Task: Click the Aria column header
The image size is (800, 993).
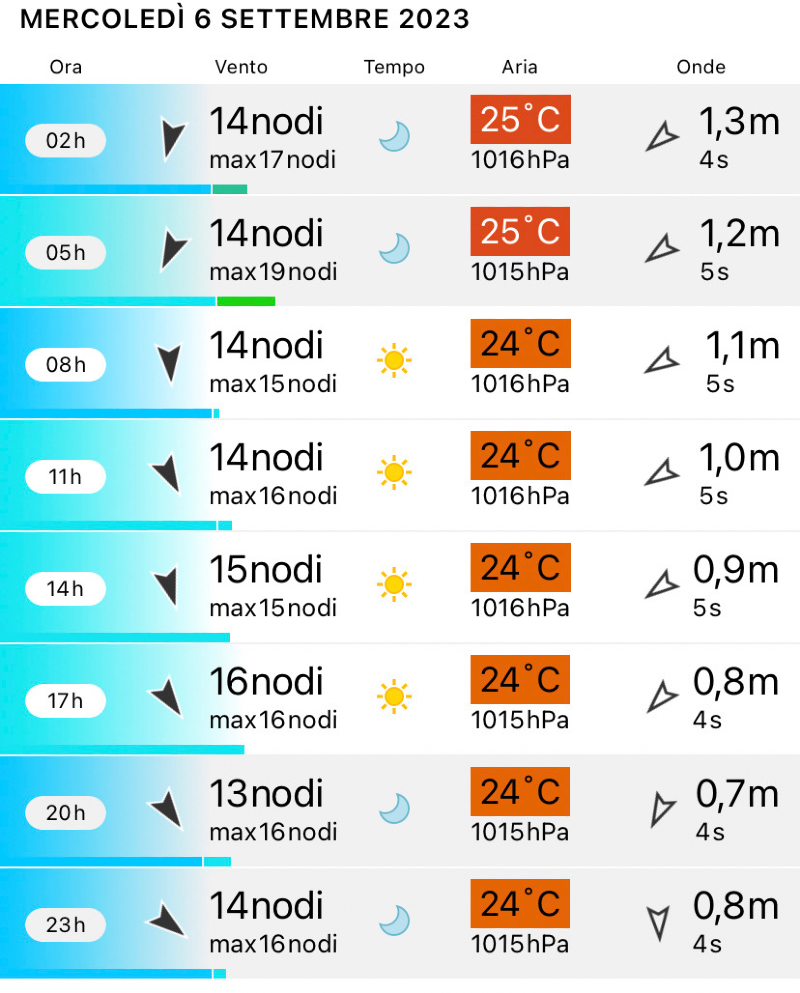Action: (x=520, y=67)
